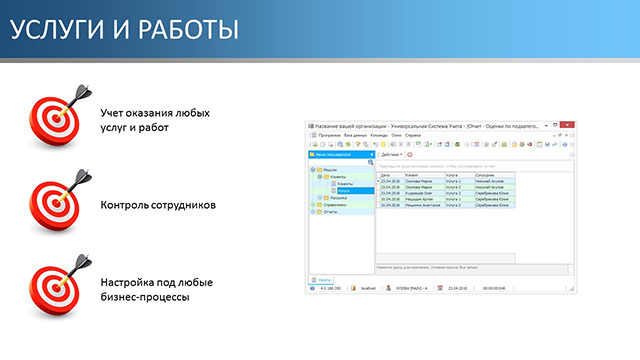Viewport: 640px width, 360px height.
Task: Sort table by the Сотрудник column header
Action: (494, 175)
